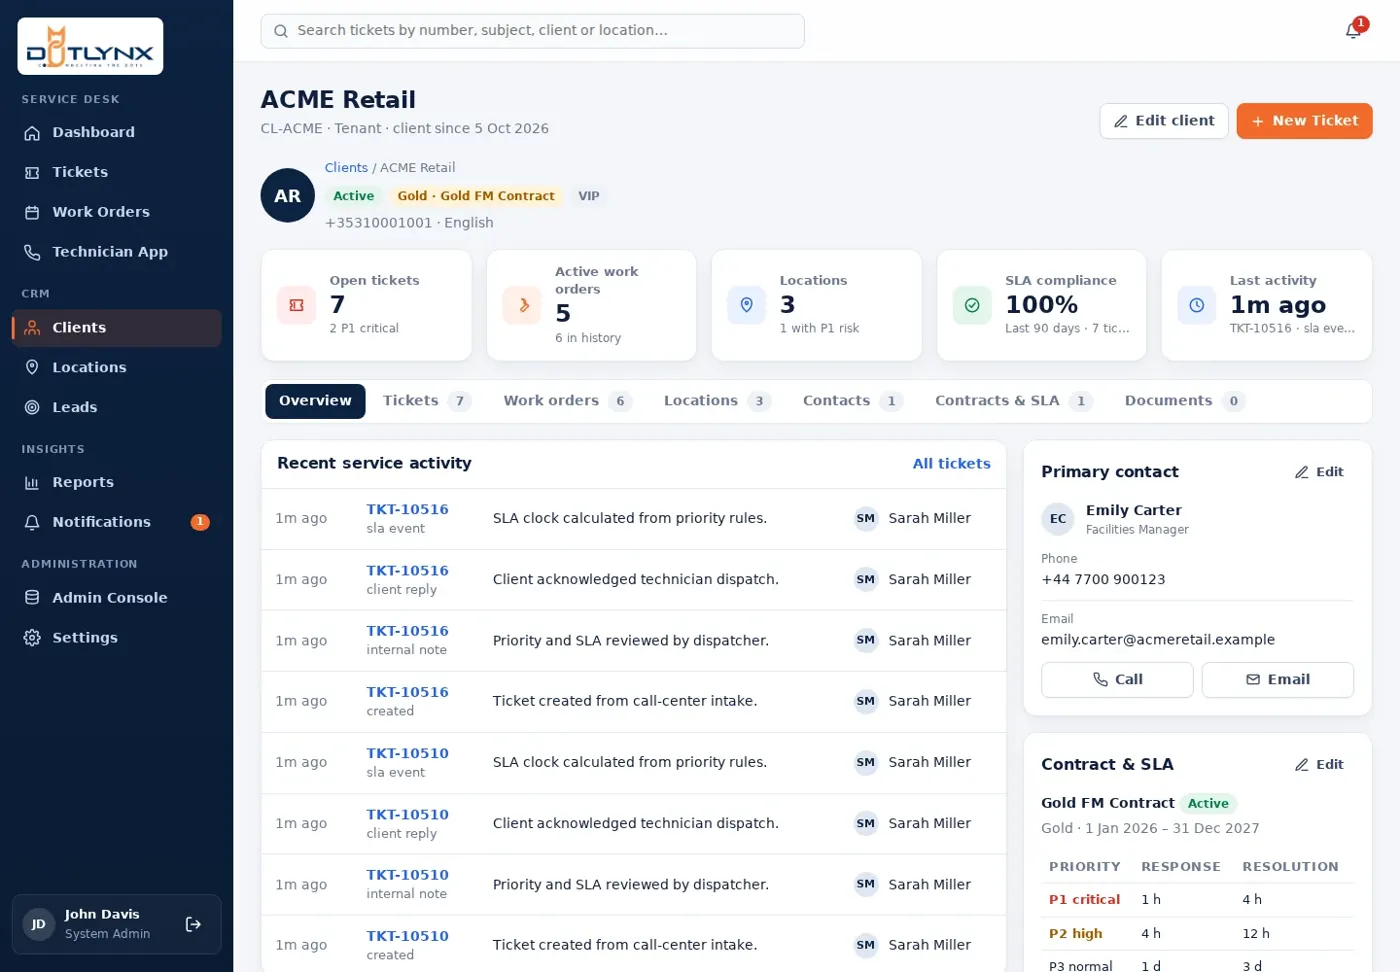Open the Contacts tab
The width and height of the screenshot is (1400, 972).
[853, 401]
